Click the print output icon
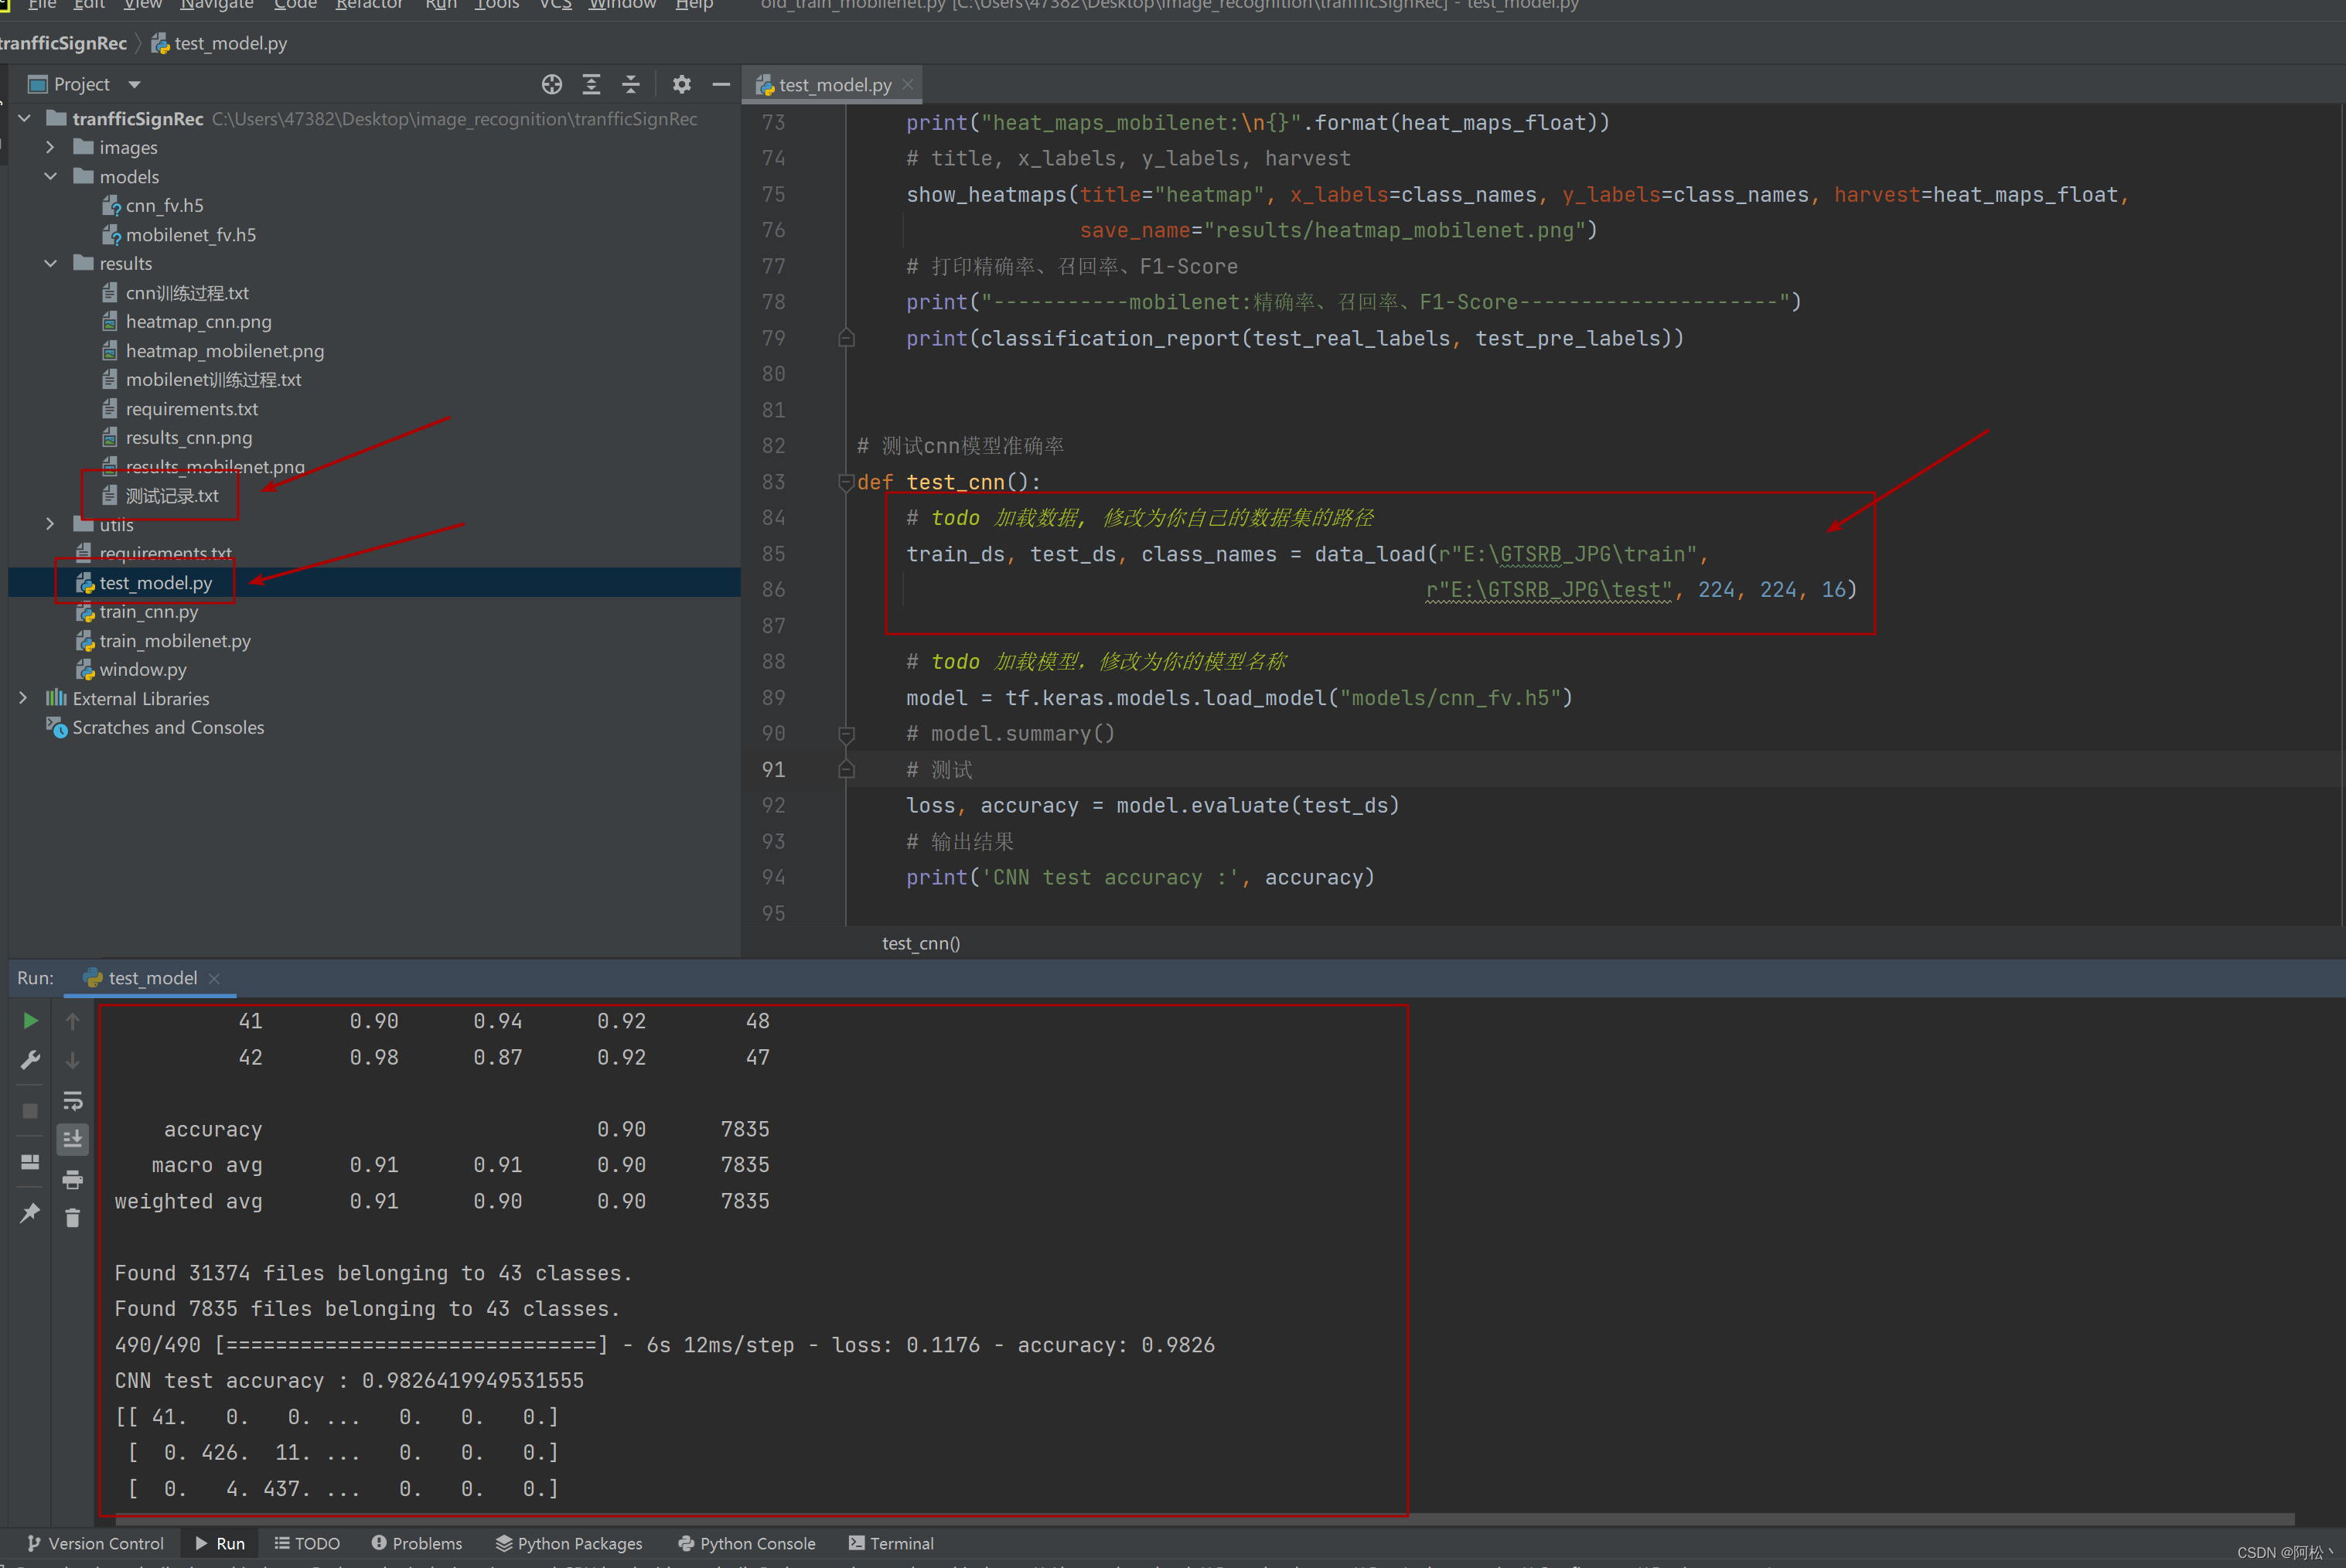The width and height of the screenshot is (2346, 1568). tap(72, 1180)
